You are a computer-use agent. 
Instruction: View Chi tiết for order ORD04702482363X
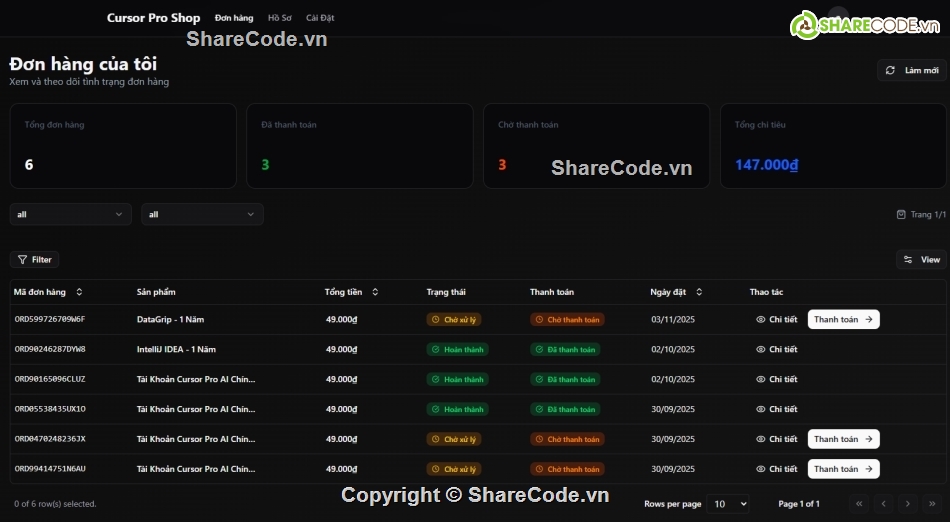pos(777,439)
